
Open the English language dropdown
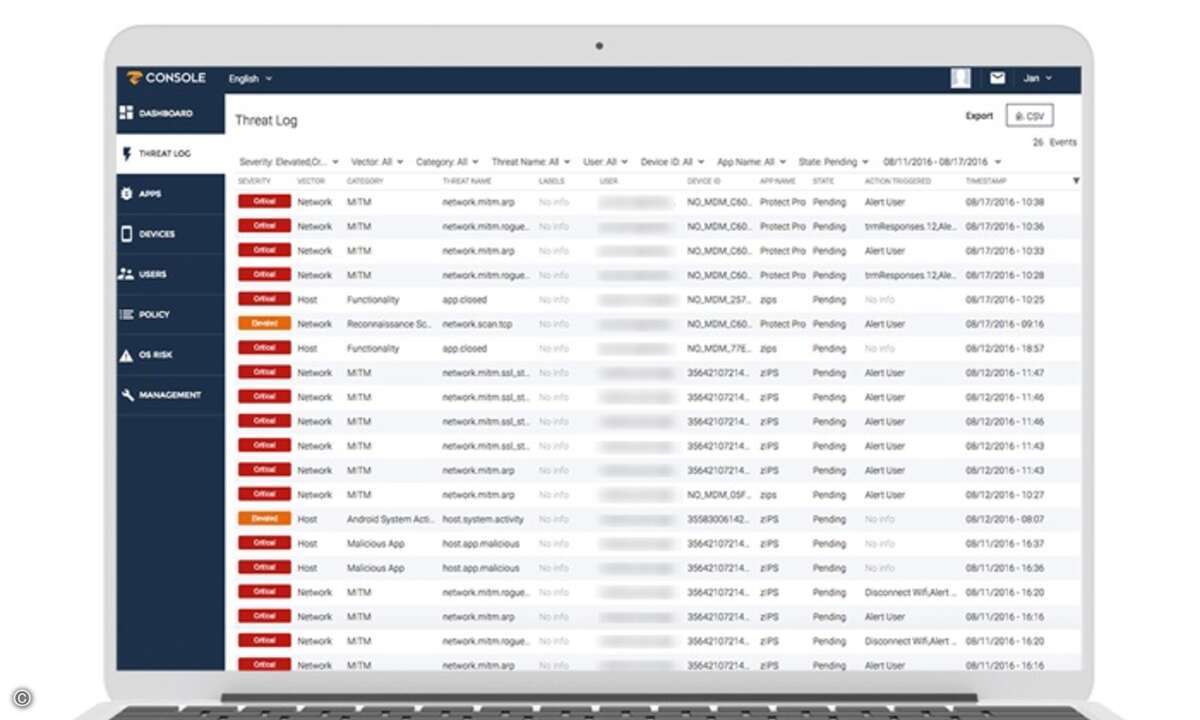click(x=250, y=79)
